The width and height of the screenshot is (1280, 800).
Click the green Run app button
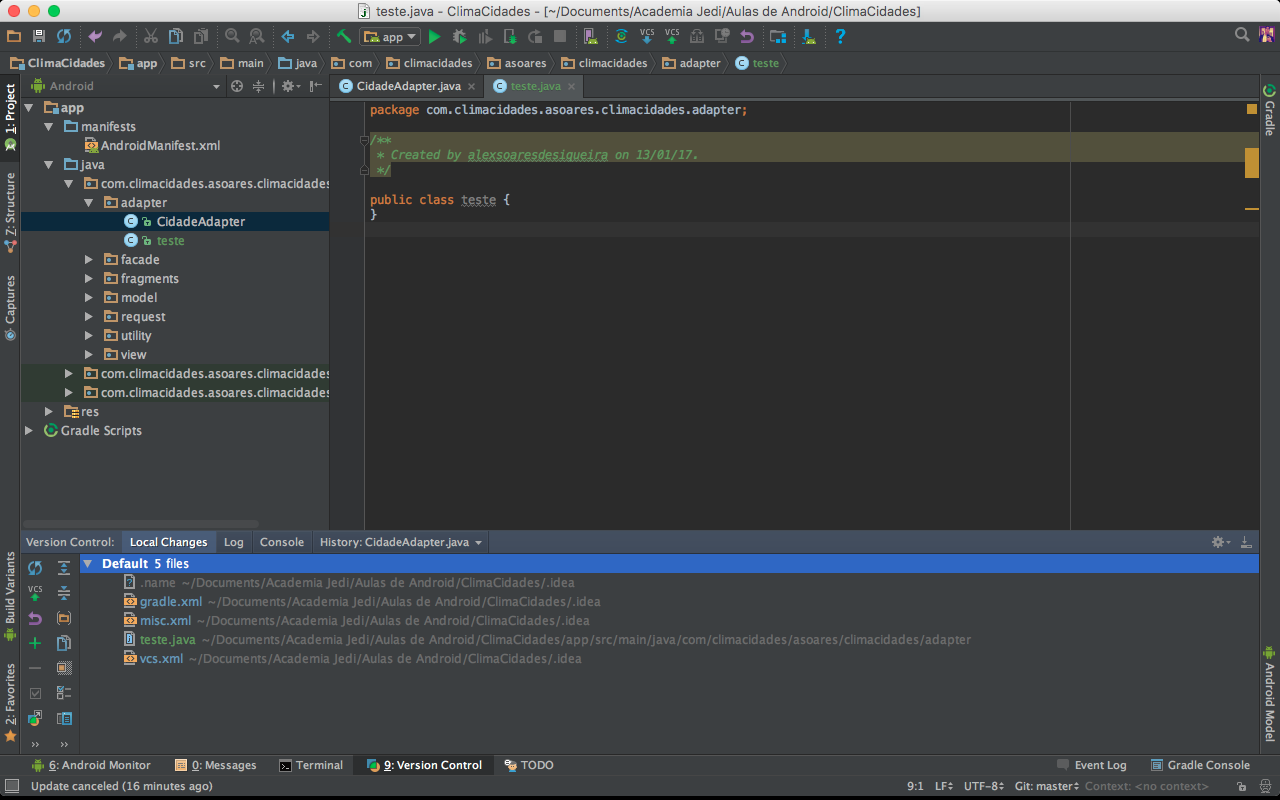tap(434, 37)
